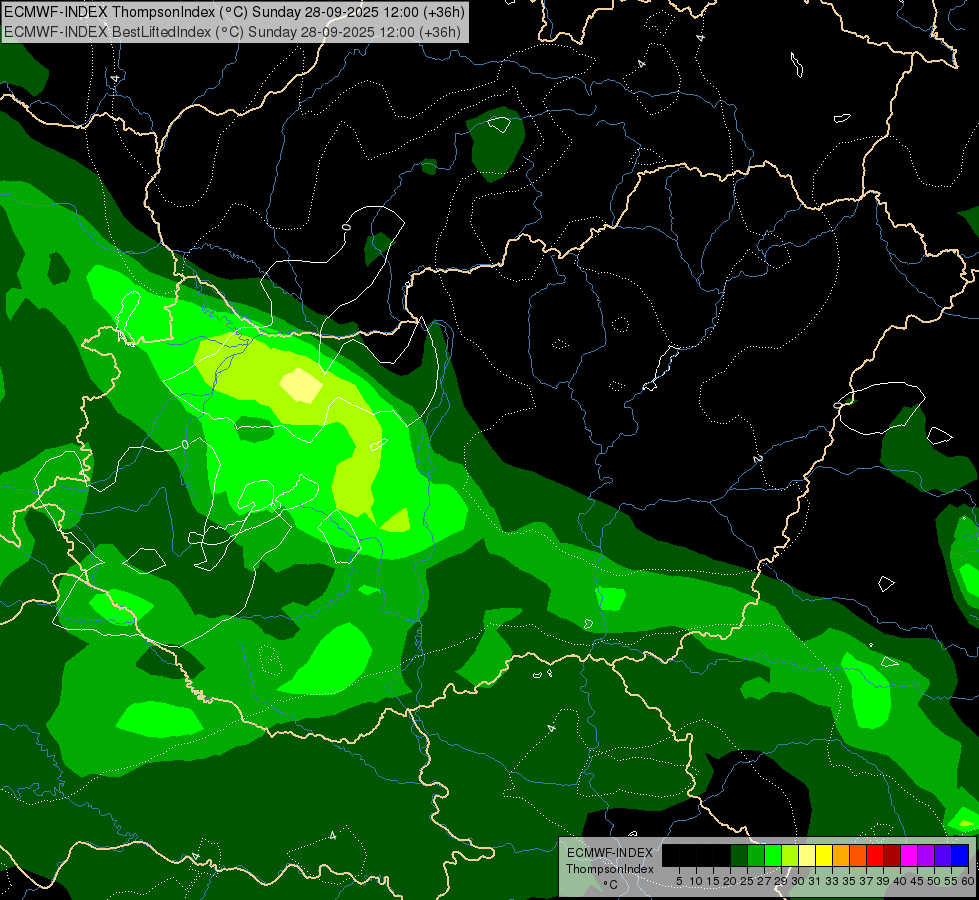Click legend scale value 55
Image resolution: width=979 pixels, height=900 pixels.
951,881
